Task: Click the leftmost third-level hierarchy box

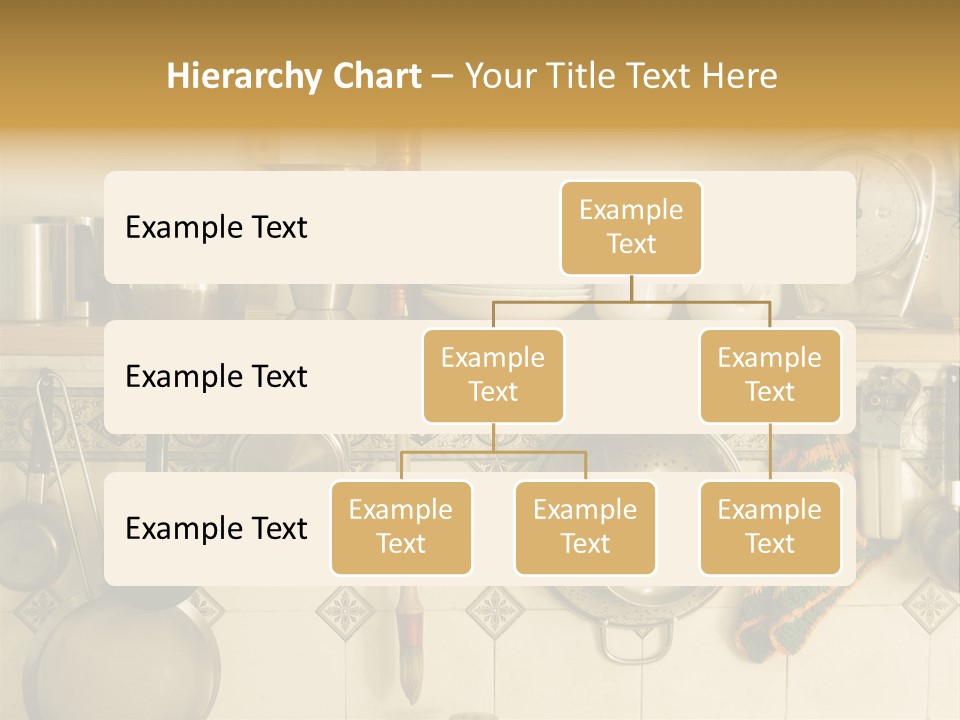Action: [401, 527]
